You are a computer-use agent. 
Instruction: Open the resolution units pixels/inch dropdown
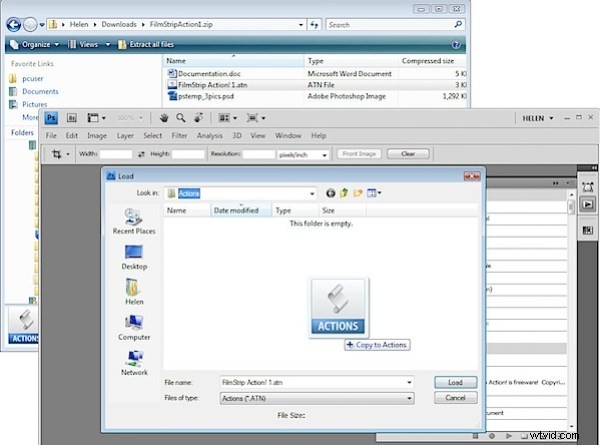tap(324, 155)
